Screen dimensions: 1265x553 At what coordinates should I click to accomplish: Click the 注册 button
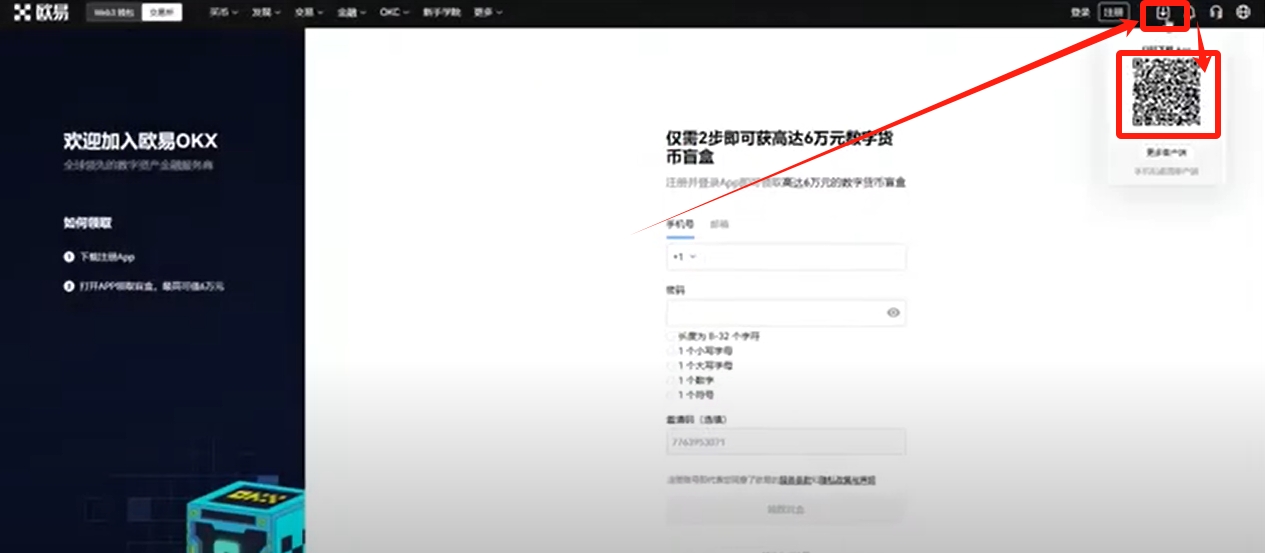[x=1112, y=12]
